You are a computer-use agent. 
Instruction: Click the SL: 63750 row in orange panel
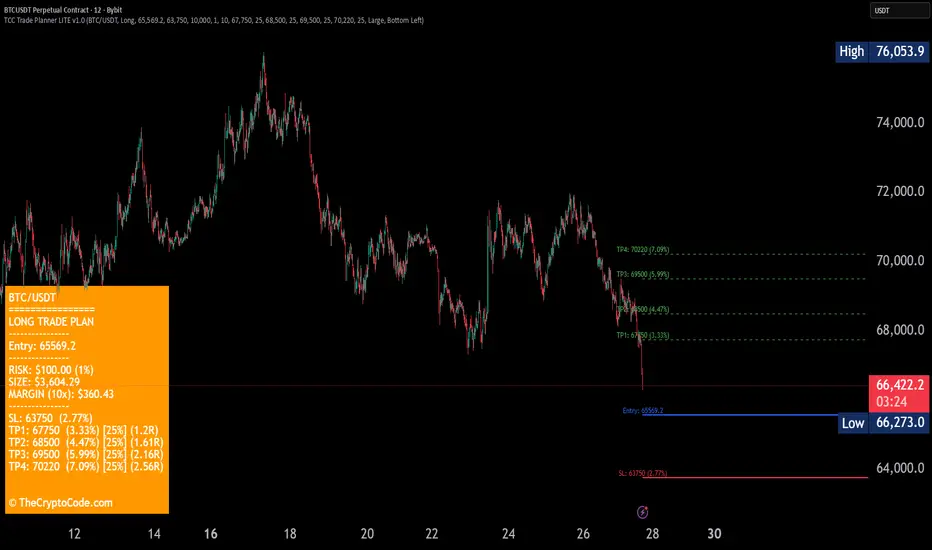(x=51, y=418)
